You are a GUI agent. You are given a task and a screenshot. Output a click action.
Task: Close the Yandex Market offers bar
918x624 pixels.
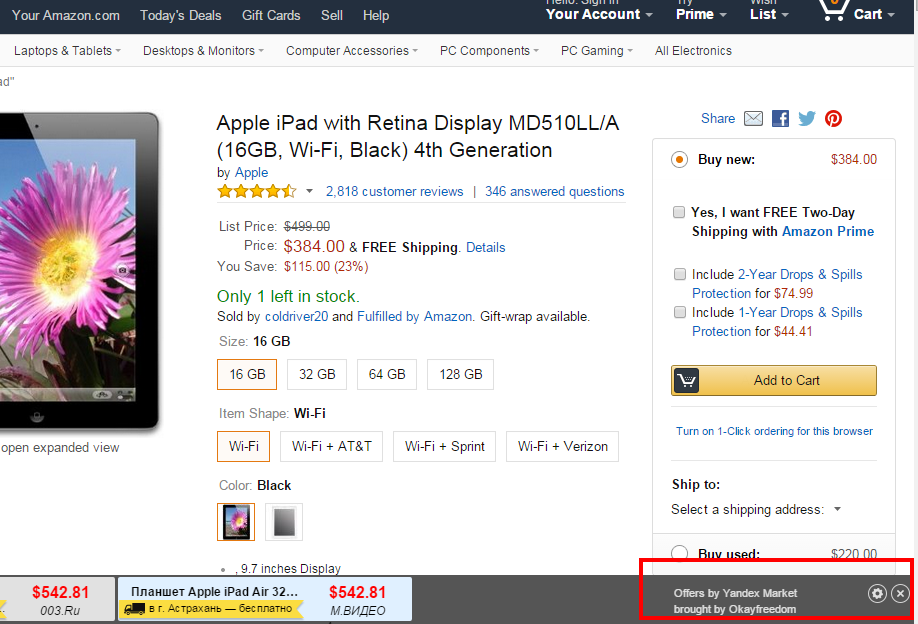point(900,594)
